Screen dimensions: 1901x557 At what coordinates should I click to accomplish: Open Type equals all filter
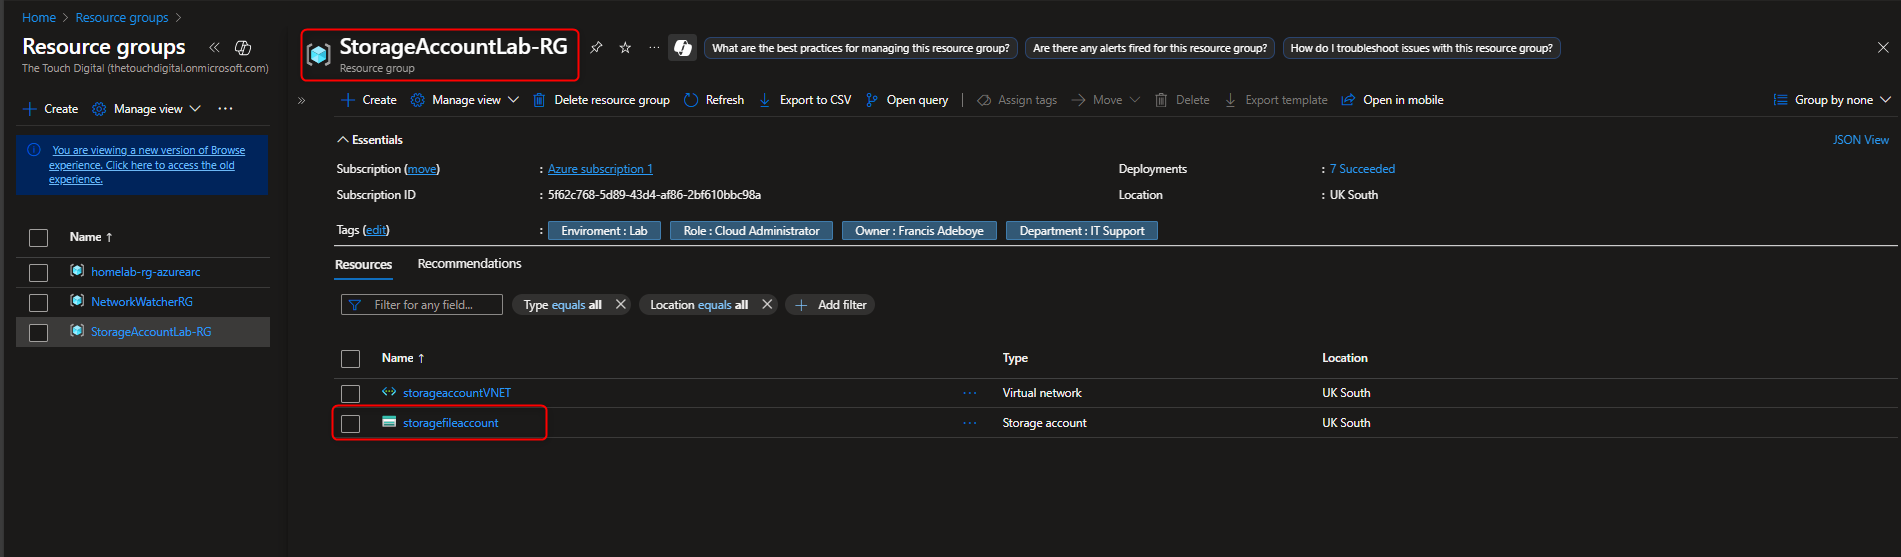pyautogui.click(x=562, y=305)
